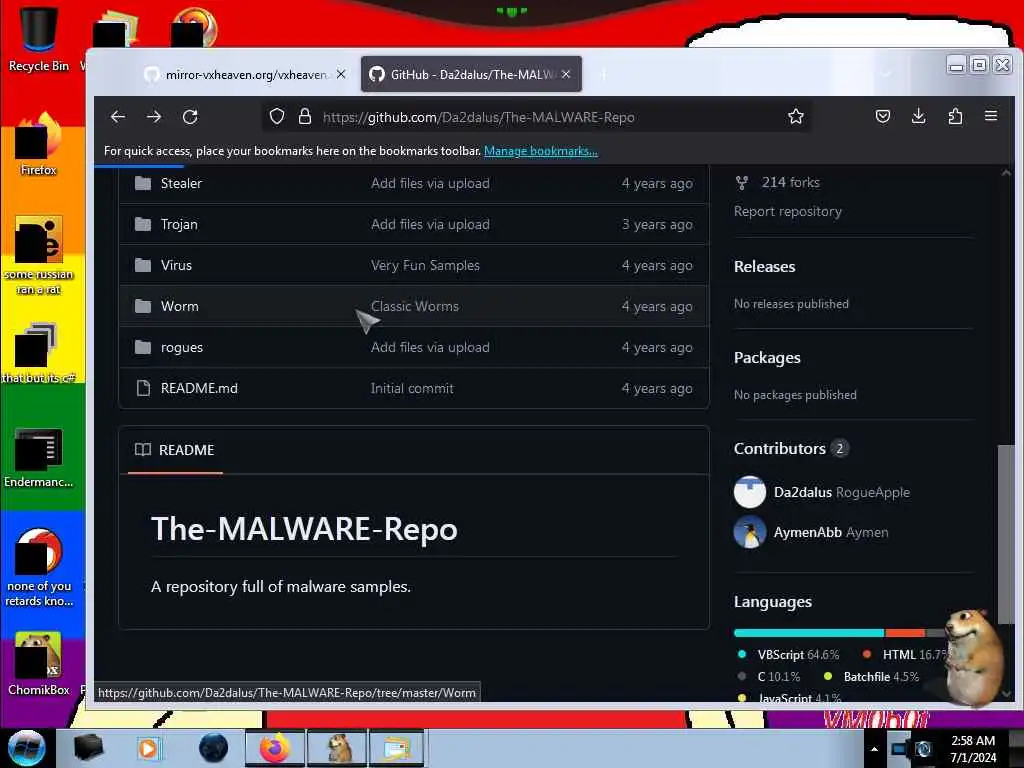The image size is (1024, 768).
Task: Open the Releases heading link
Action: [x=764, y=266]
